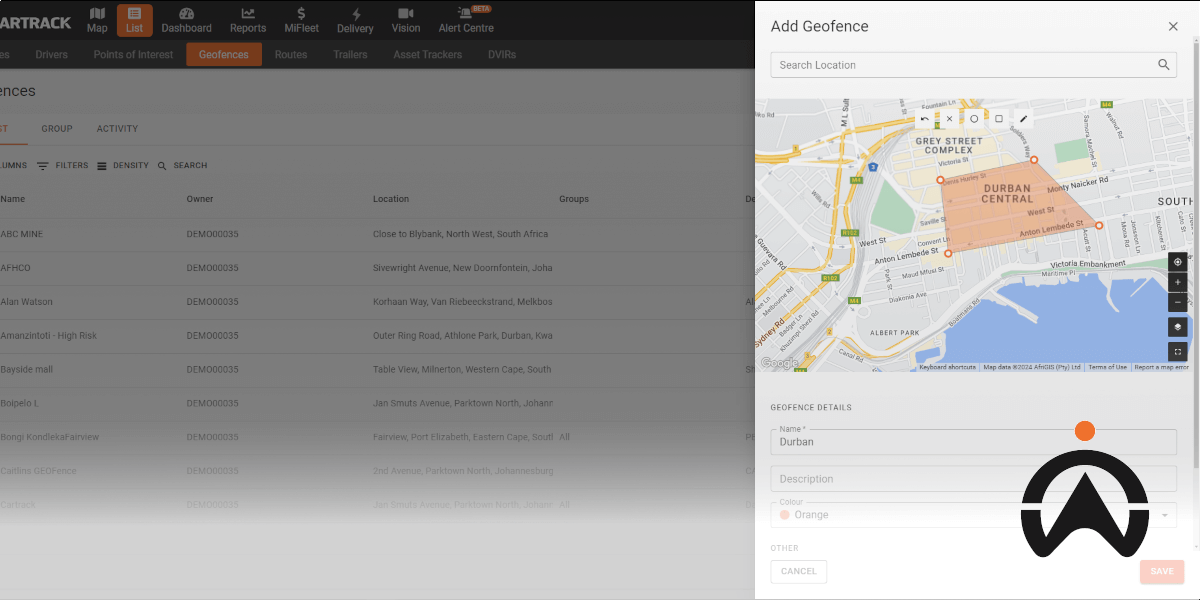Select the rectangle drawing tool

[x=999, y=119]
